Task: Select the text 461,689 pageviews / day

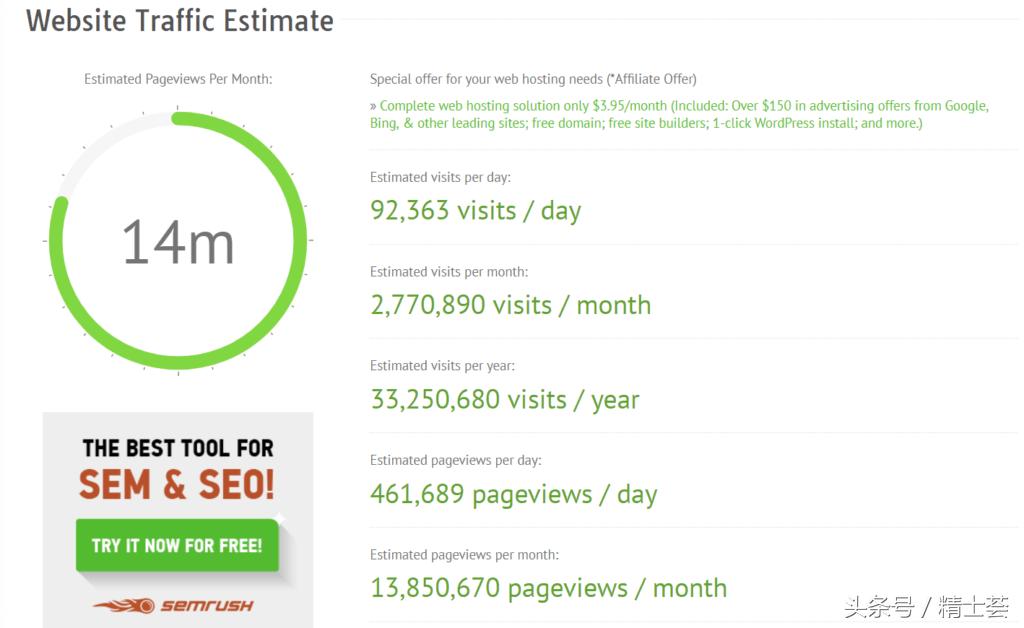Action: tap(513, 494)
